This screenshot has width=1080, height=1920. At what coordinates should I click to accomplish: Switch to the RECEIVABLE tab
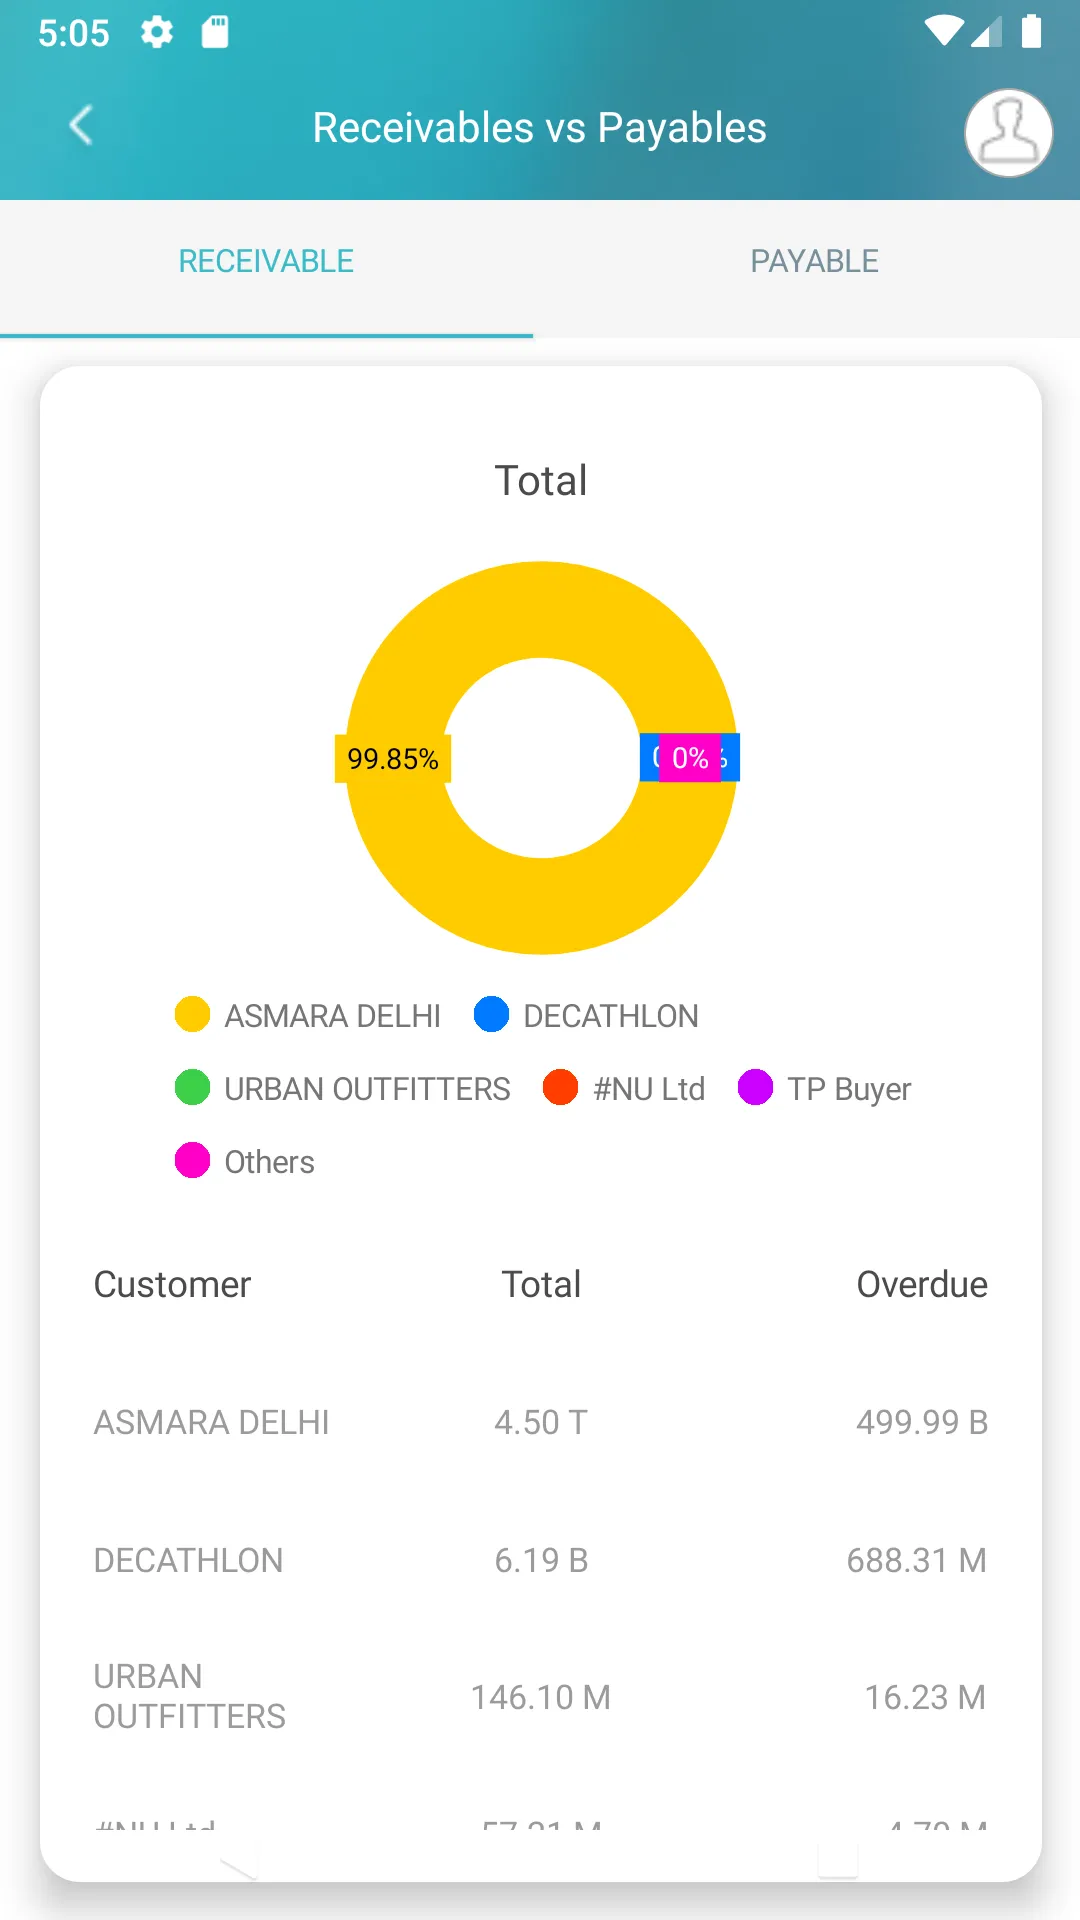click(x=266, y=262)
